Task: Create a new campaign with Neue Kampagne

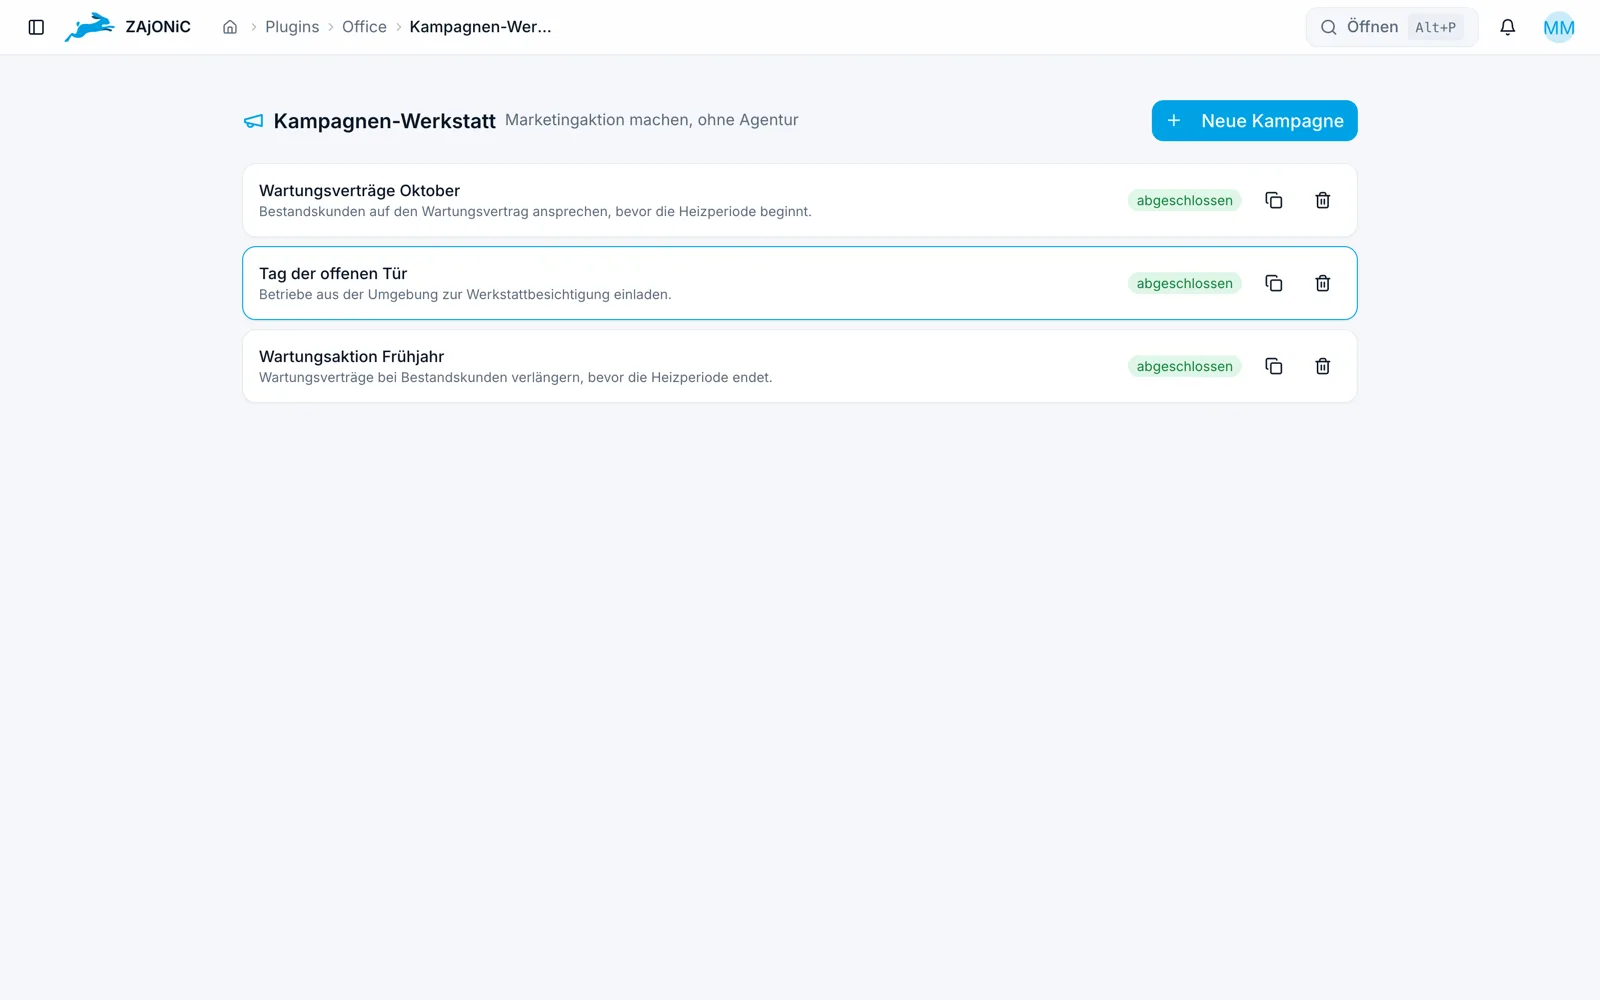Action: point(1254,121)
